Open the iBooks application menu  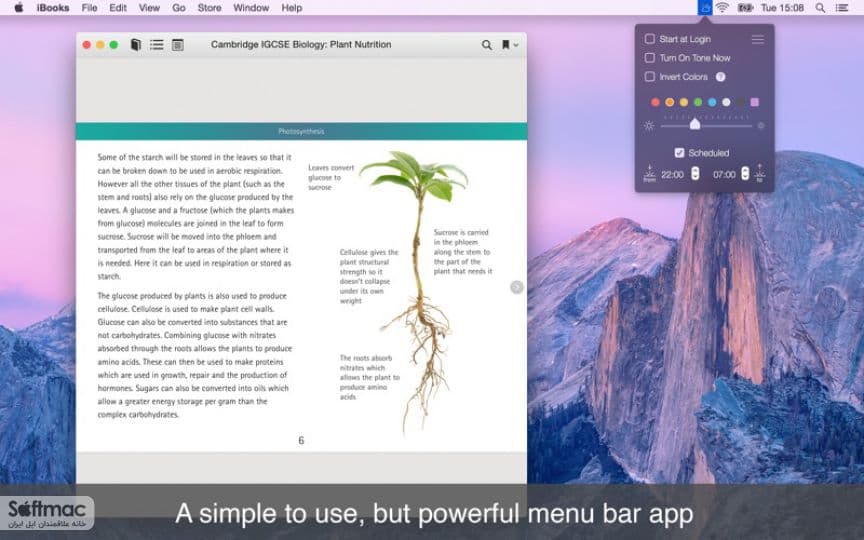tap(53, 8)
